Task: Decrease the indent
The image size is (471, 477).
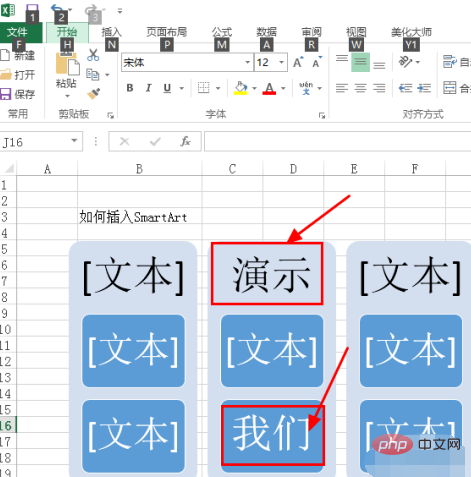Action: (405, 88)
